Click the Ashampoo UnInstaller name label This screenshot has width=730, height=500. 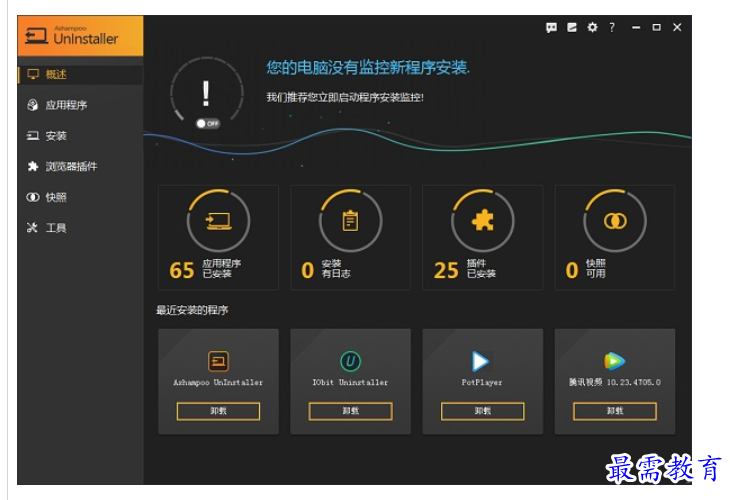point(218,383)
